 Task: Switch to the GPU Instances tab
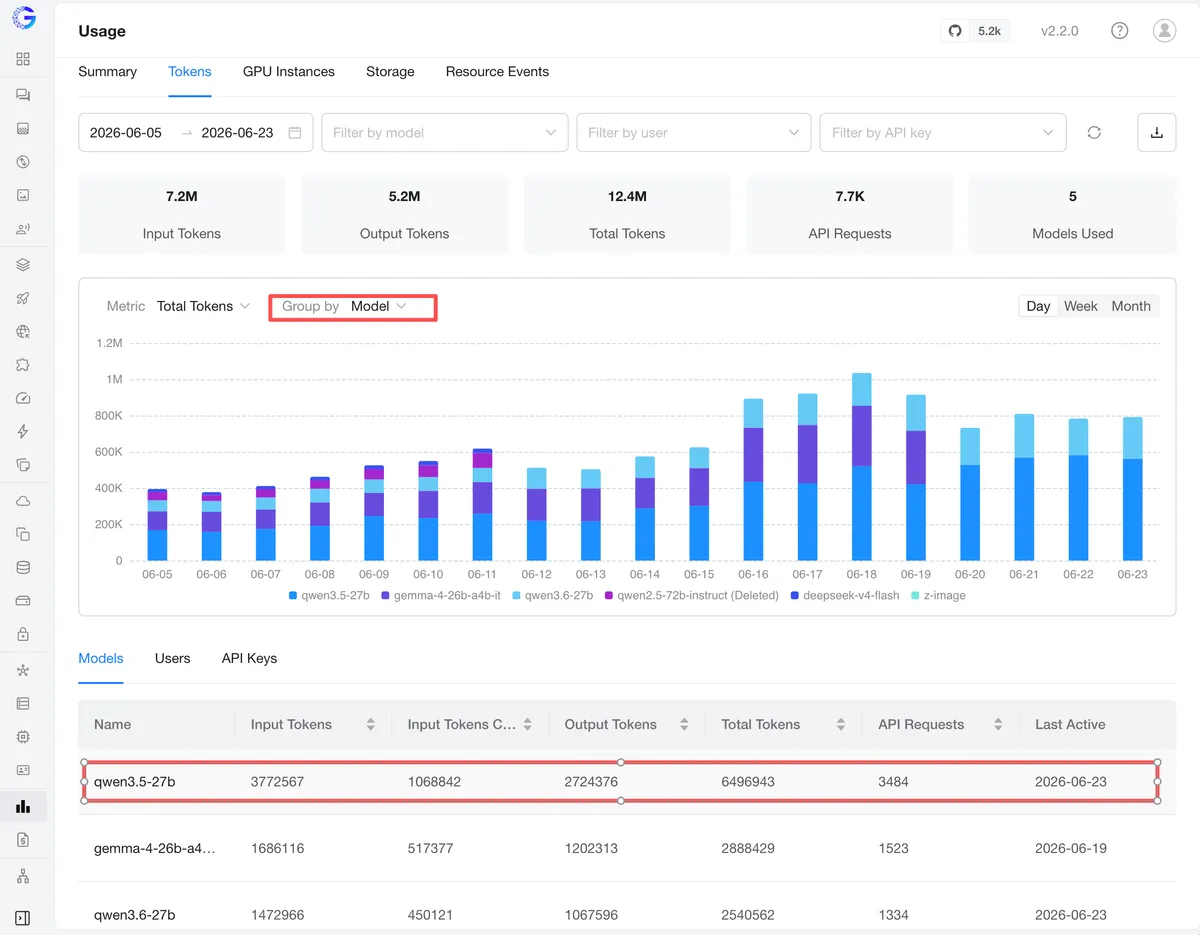point(289,72)
